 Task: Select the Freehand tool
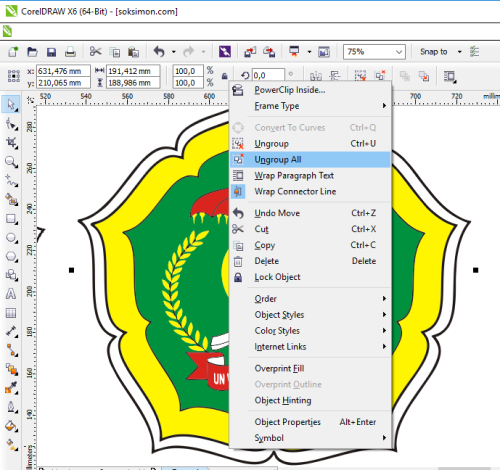pos(11,180)
